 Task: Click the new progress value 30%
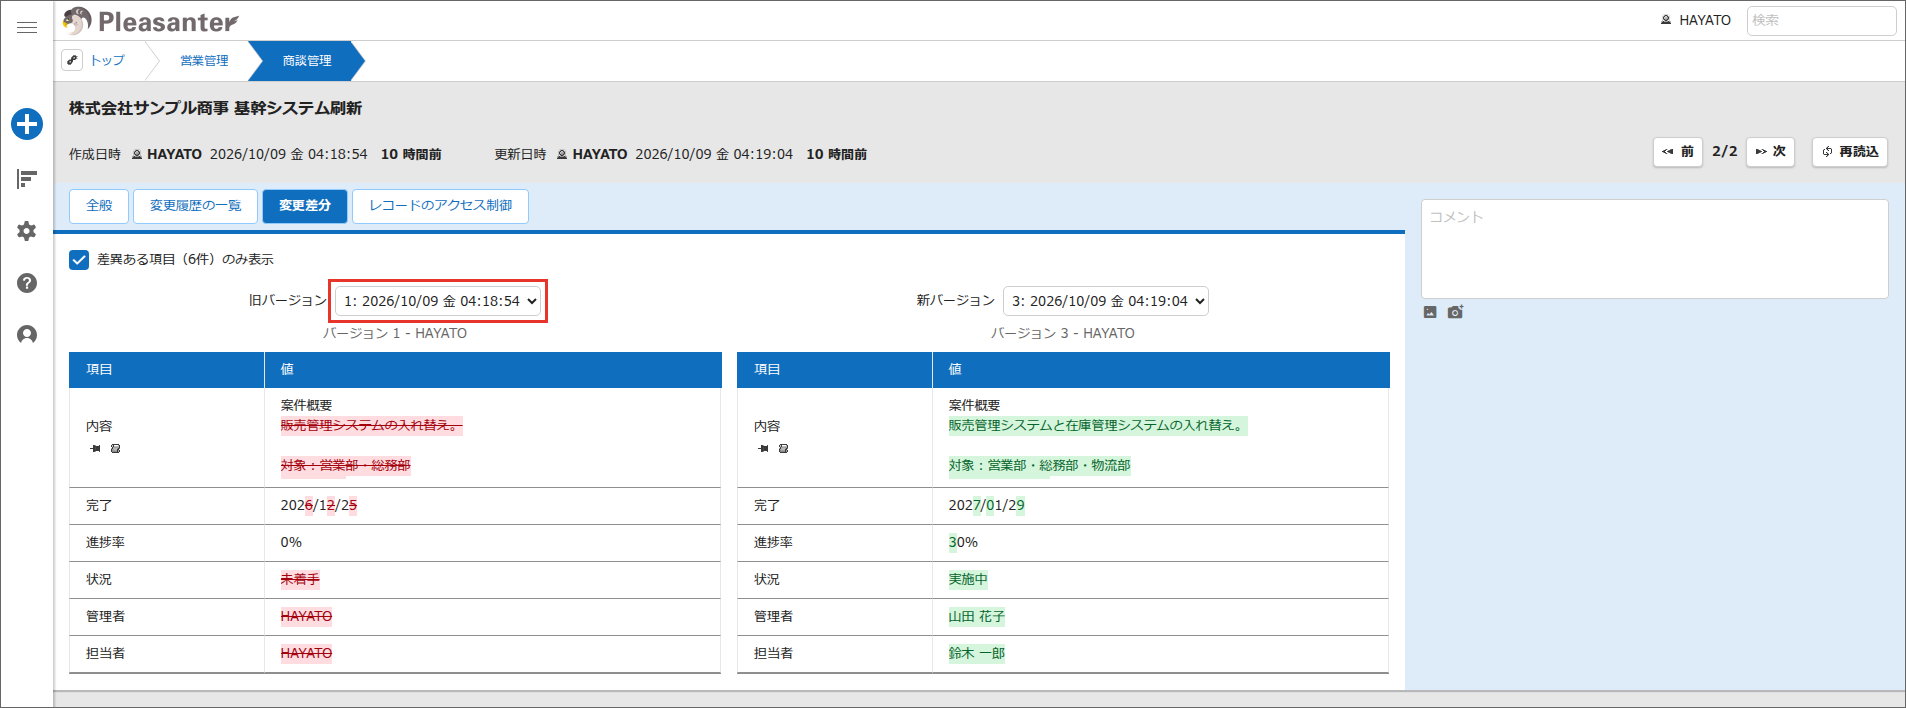click(x=963, y=543)
